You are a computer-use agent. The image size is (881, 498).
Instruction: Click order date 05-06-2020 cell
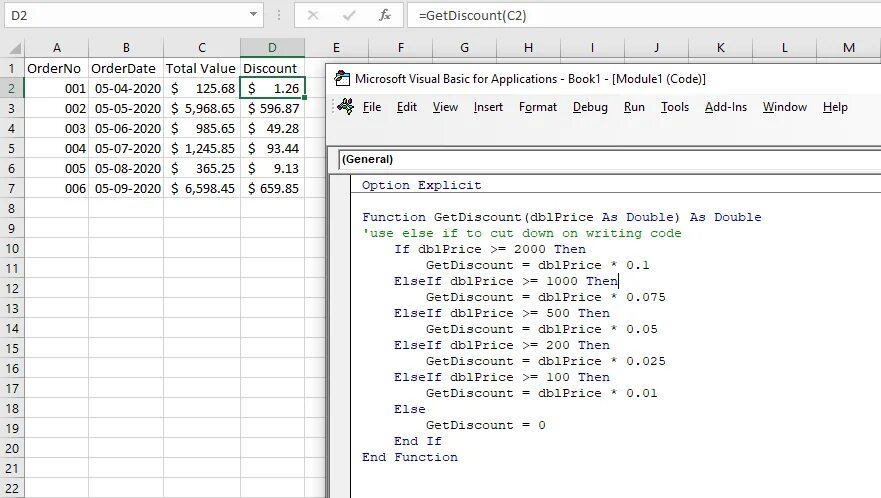[126, 128]
